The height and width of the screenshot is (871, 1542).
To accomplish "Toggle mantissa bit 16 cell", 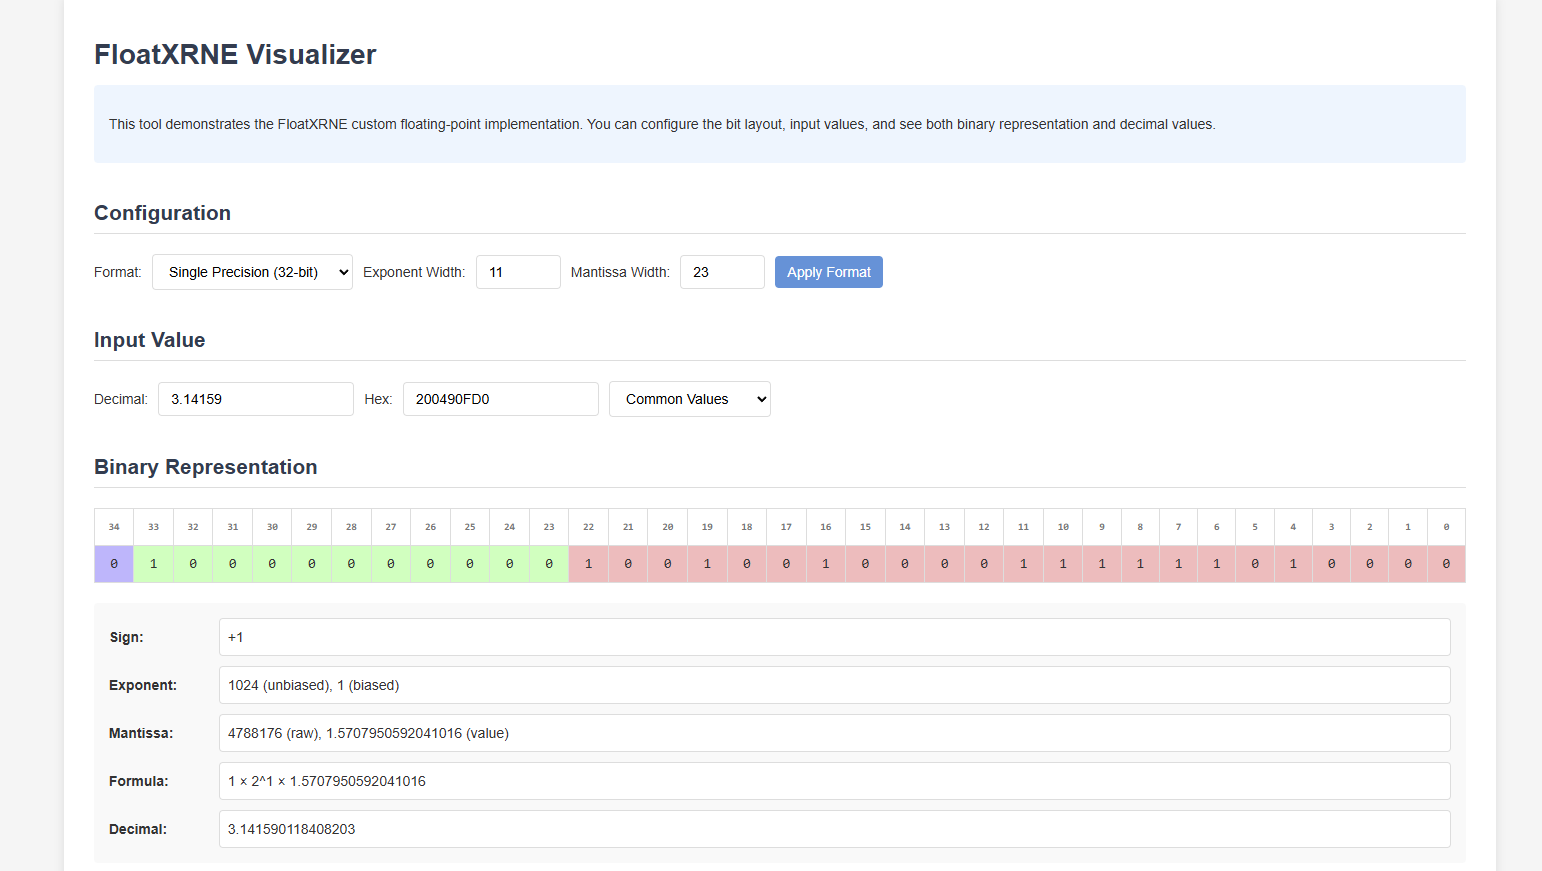I will tap(826, 564).
